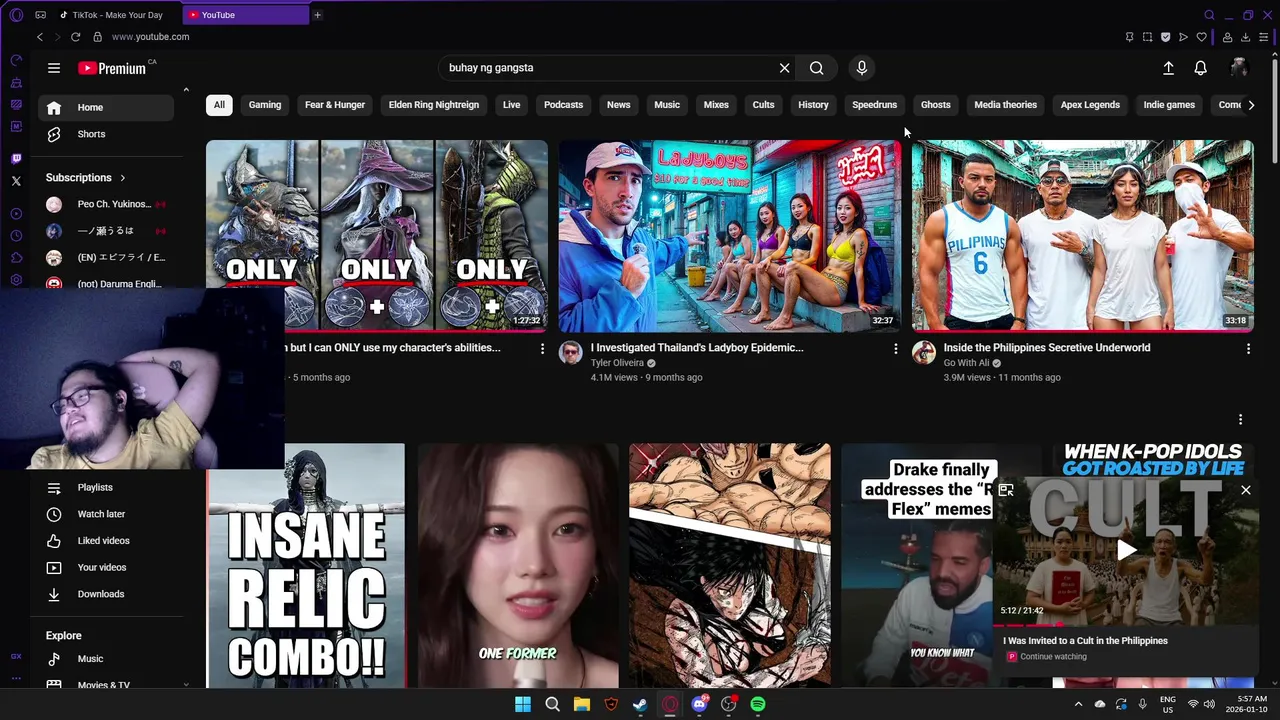The width and height of the screenshot is (1280, 720).
Task: Open the Thailand Ladyboy video thumbnail
Action: [730, 236]
